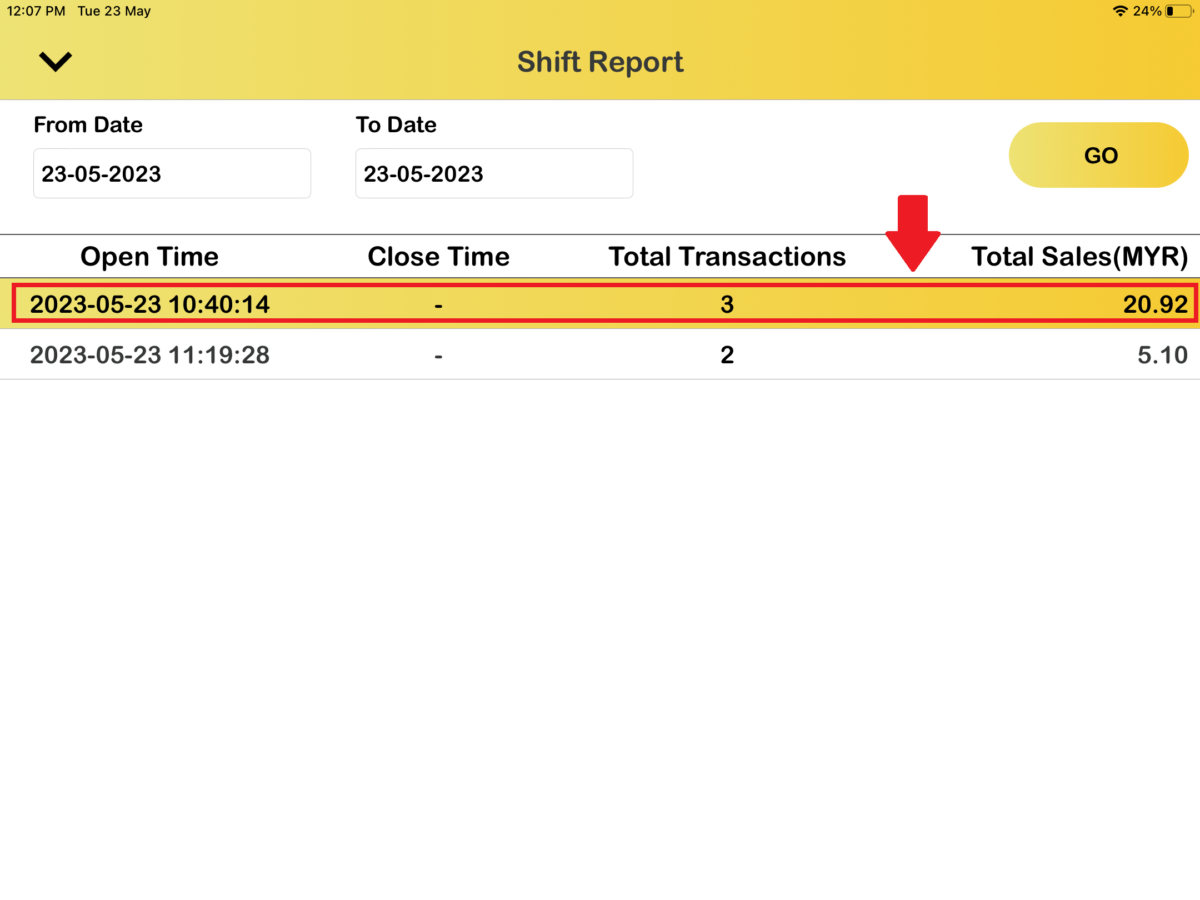Viewport: 1200px width, 900px height.
Task: Click the Total Transactions column header
Action: tap(727, 256)
